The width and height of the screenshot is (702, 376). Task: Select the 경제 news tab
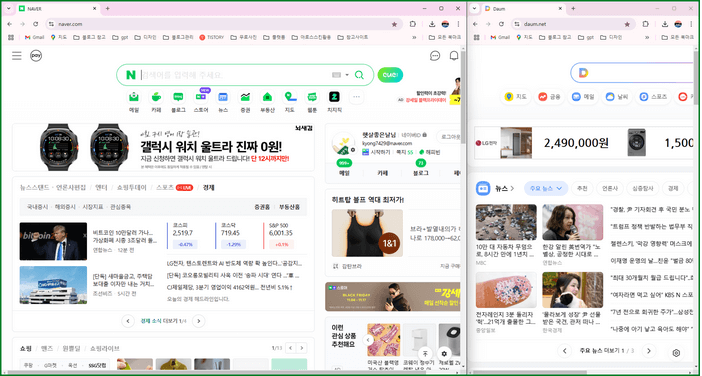tap(208, 188)
